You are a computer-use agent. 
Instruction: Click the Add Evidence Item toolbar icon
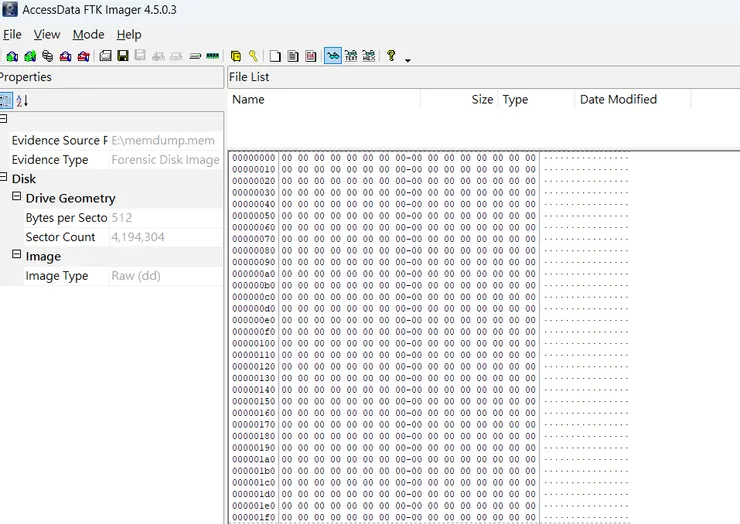click(11, 56)
